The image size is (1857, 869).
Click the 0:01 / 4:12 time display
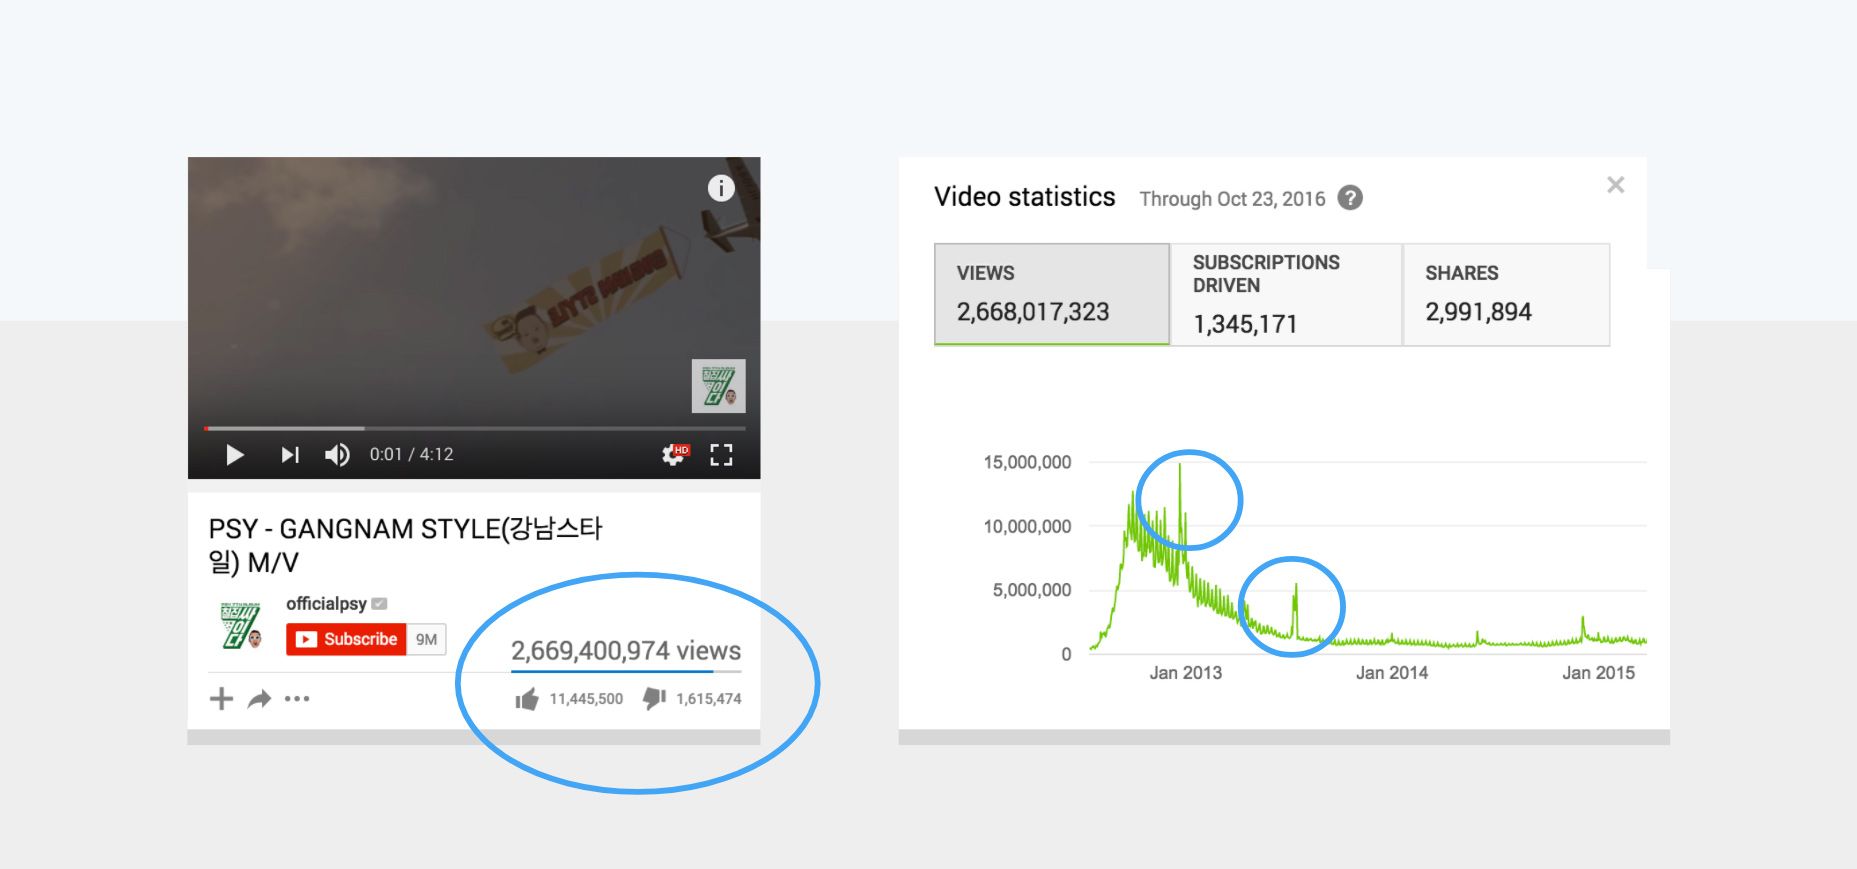click(411, 454)
